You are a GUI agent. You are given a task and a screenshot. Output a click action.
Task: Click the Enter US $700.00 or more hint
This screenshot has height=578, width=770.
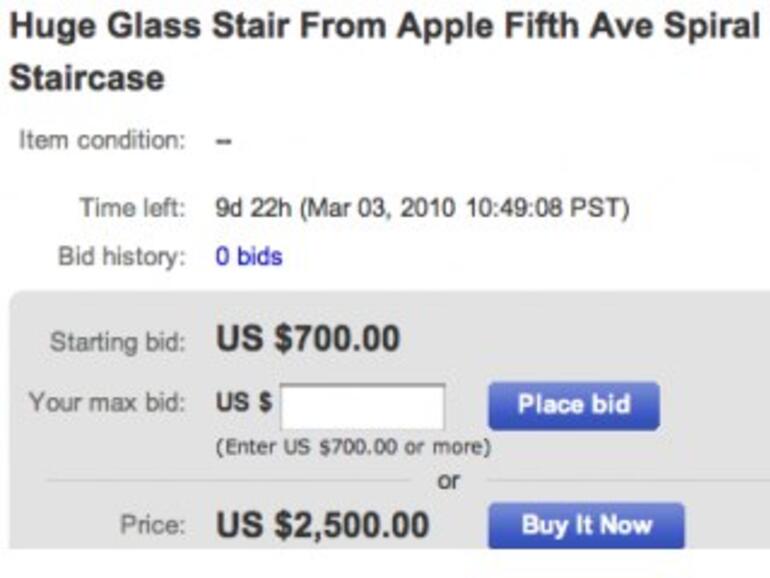353,447
